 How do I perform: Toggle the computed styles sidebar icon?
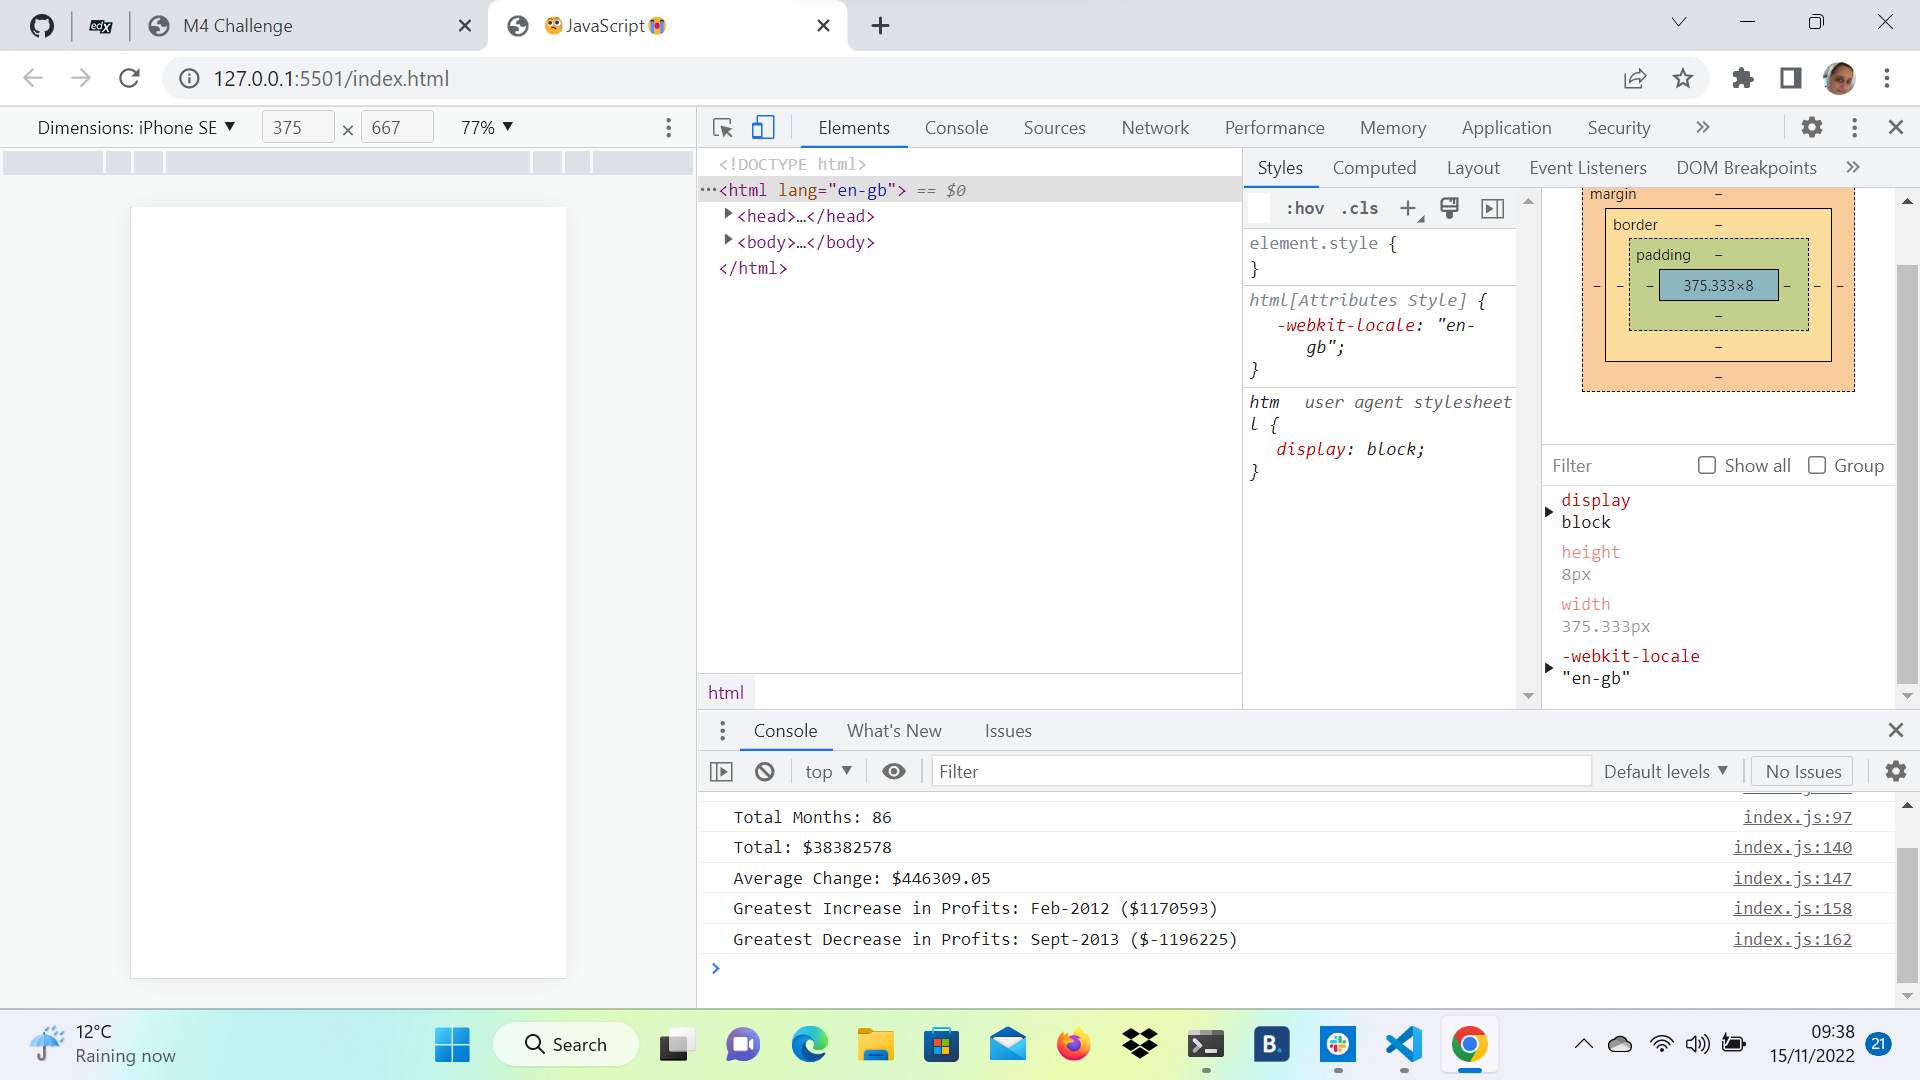1492,208
